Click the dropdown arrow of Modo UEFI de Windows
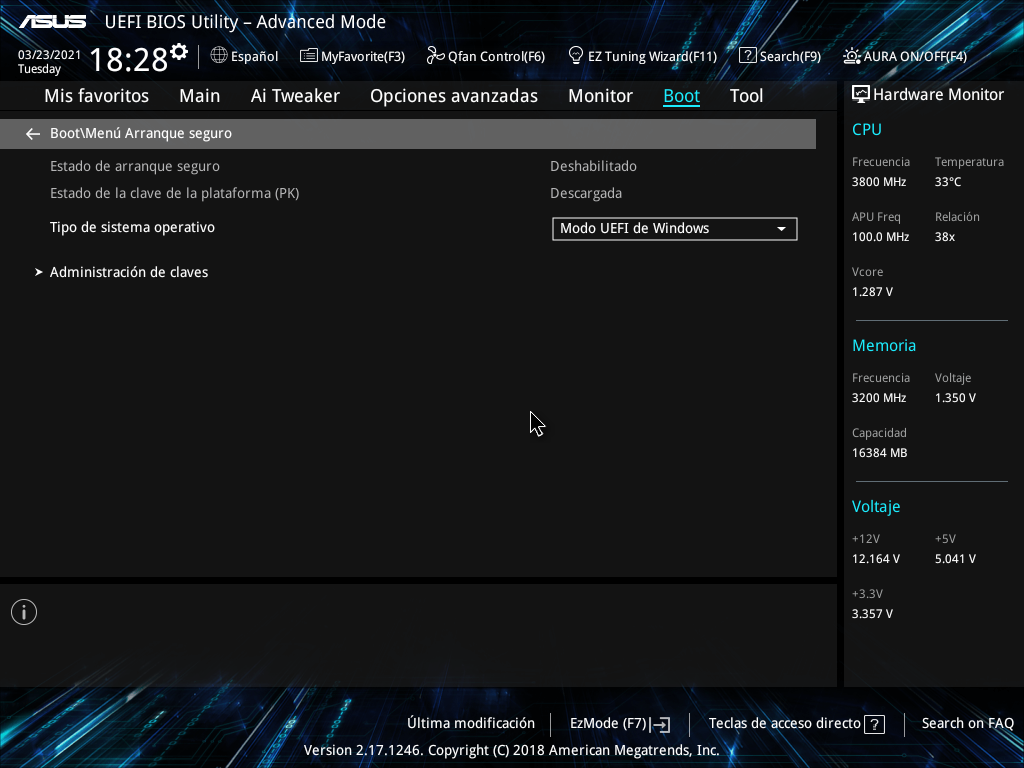The height and width of the screenshot is (768, 1024). pyautogui.click(x=781, y=229)
